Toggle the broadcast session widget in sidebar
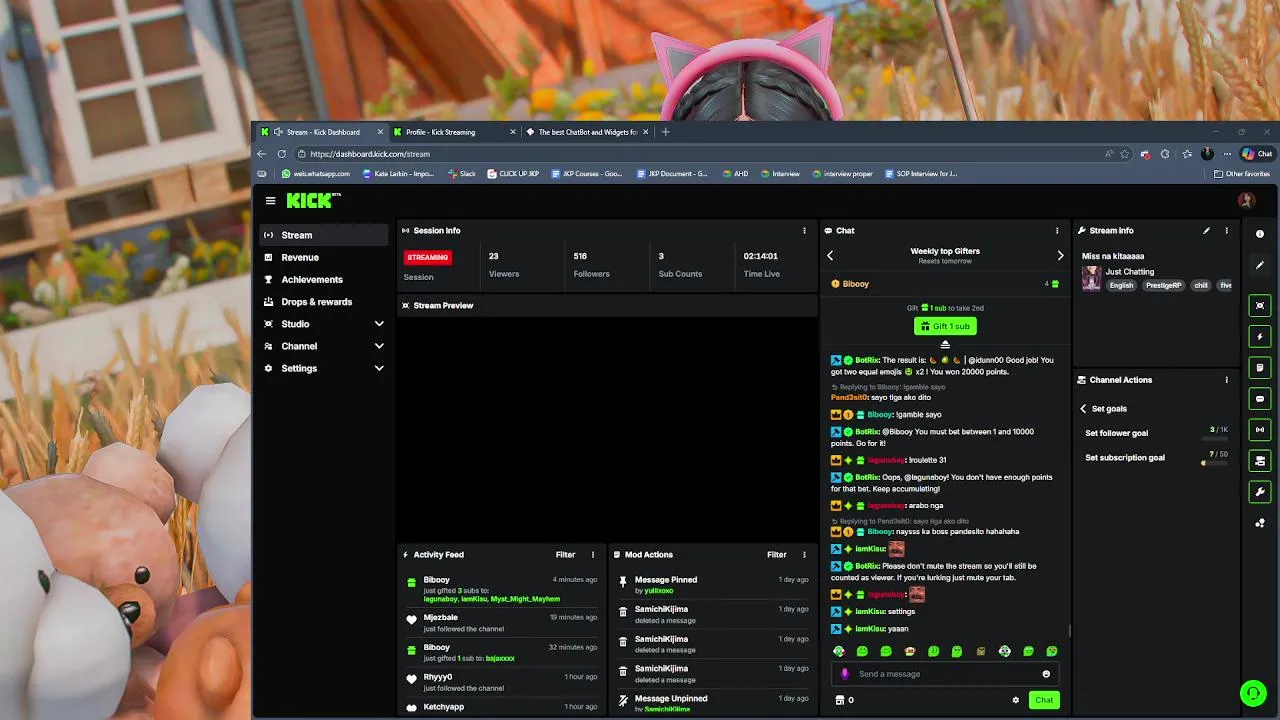The height and width of the screenshot is (720, 1280). (x=1260, y=430)
